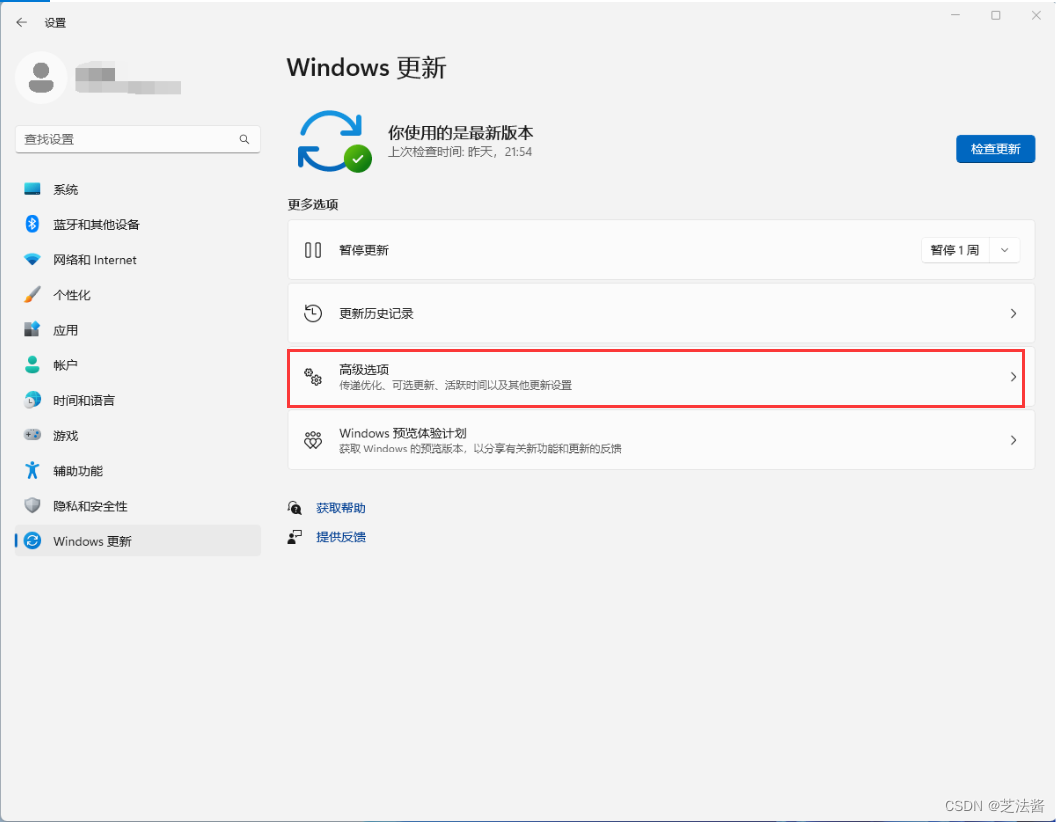Expand the pause duration dropdown arrow
Image resolution: width=1060 pixels, height=822 pixels.
[1005, 250]
